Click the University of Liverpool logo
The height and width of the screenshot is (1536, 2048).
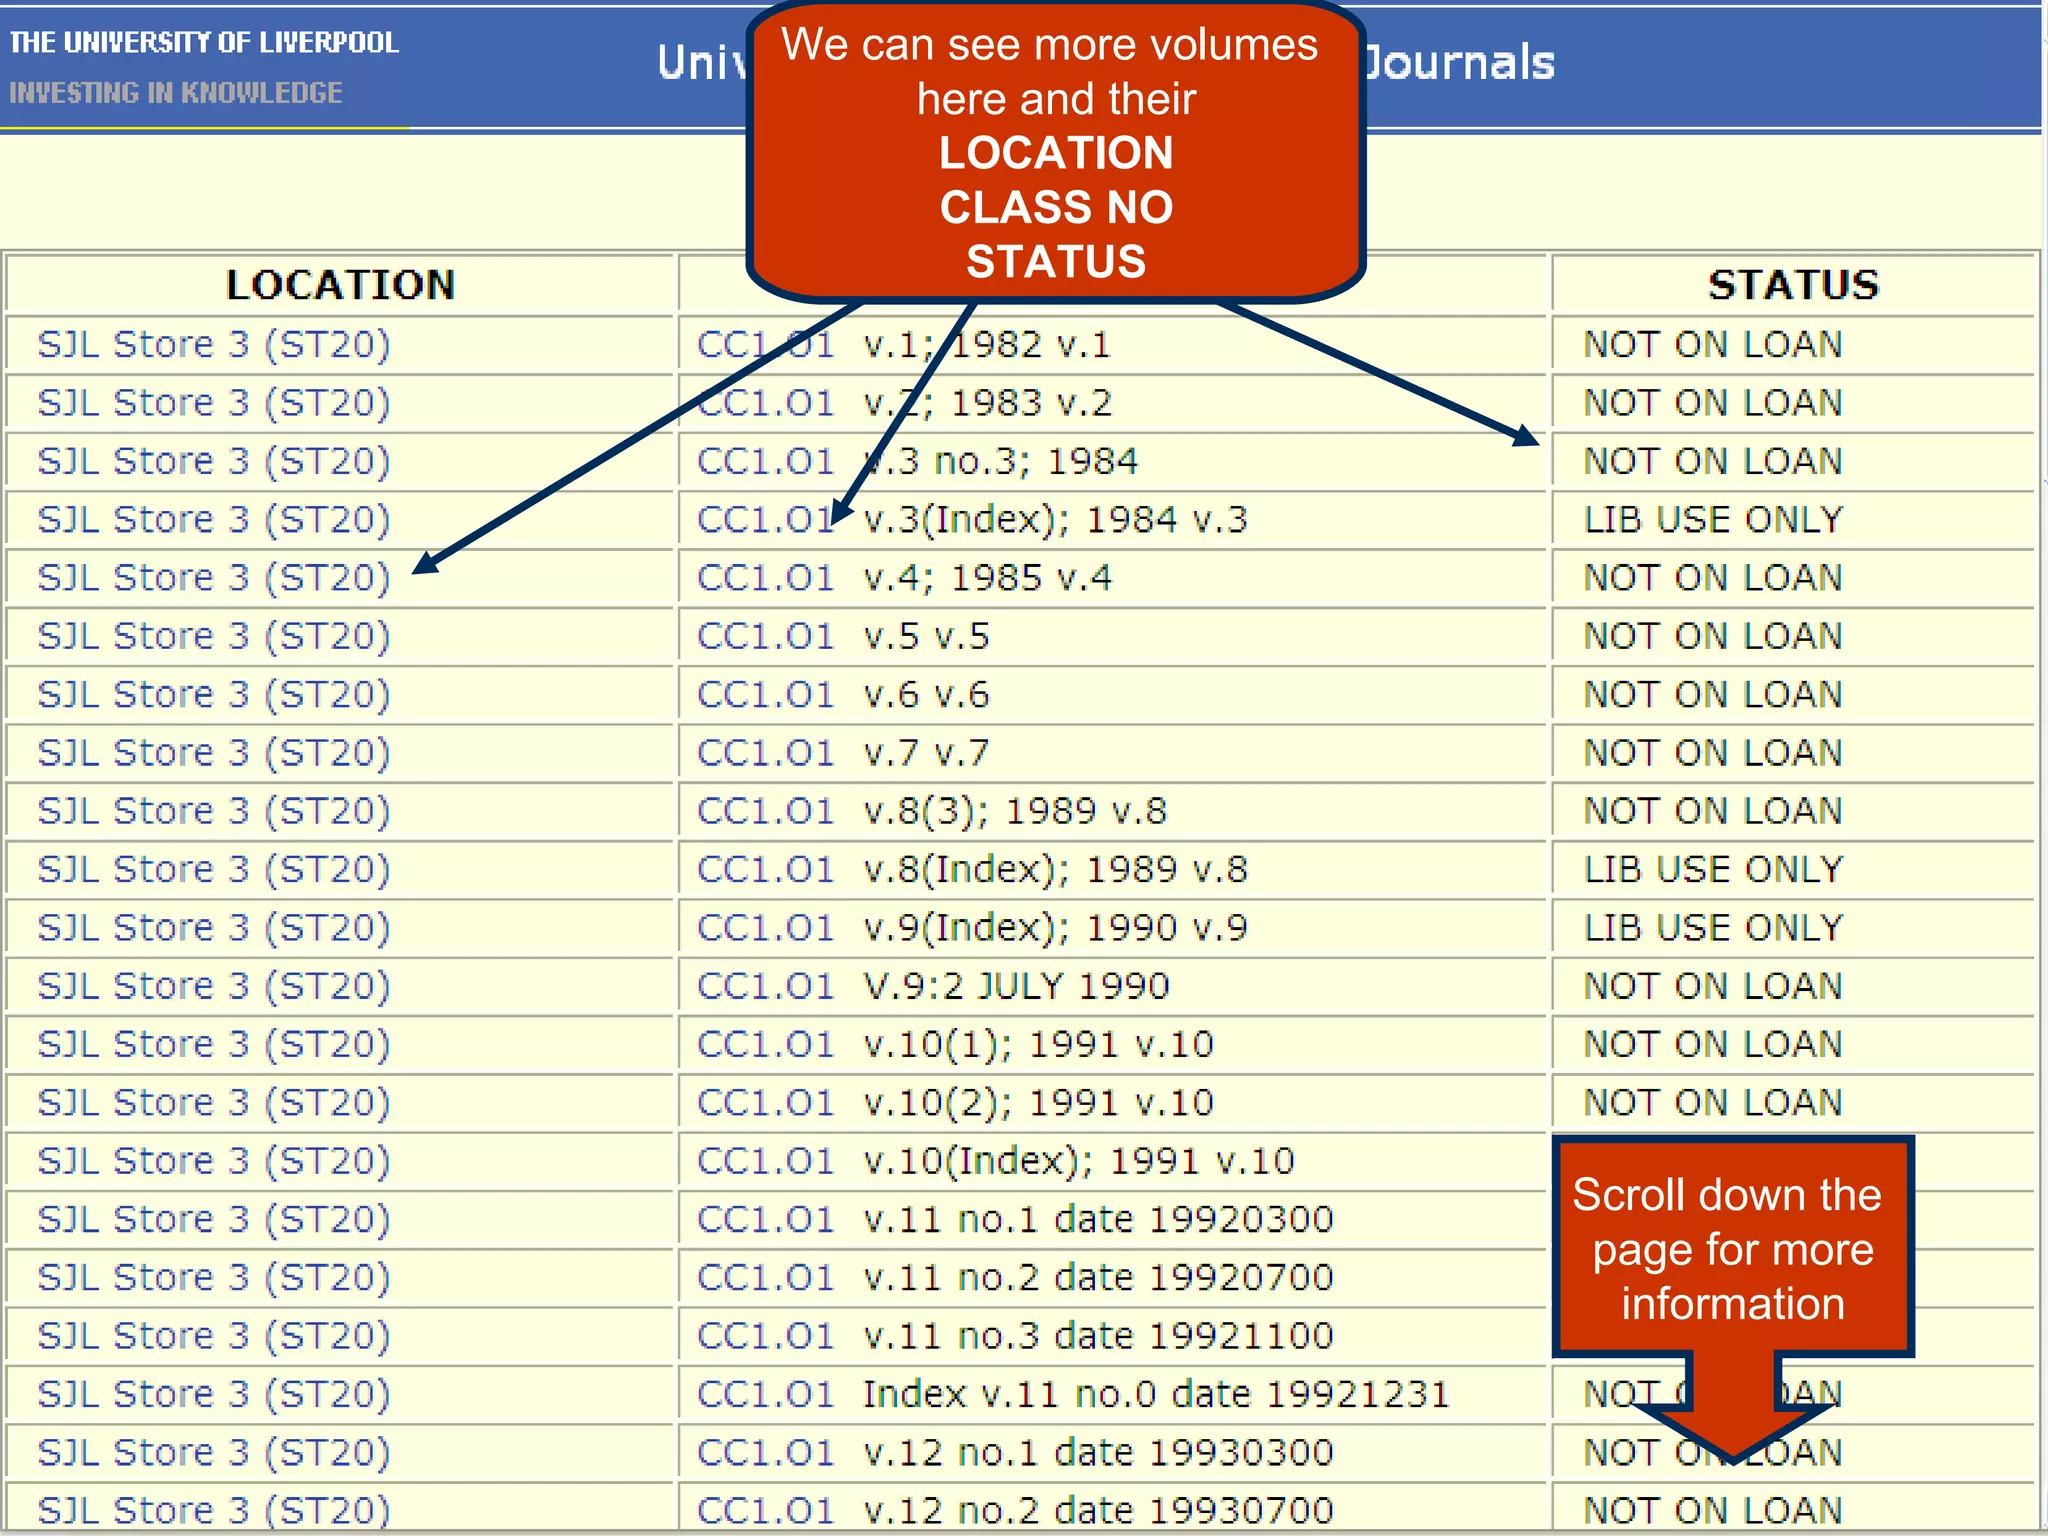coord(204,67)
